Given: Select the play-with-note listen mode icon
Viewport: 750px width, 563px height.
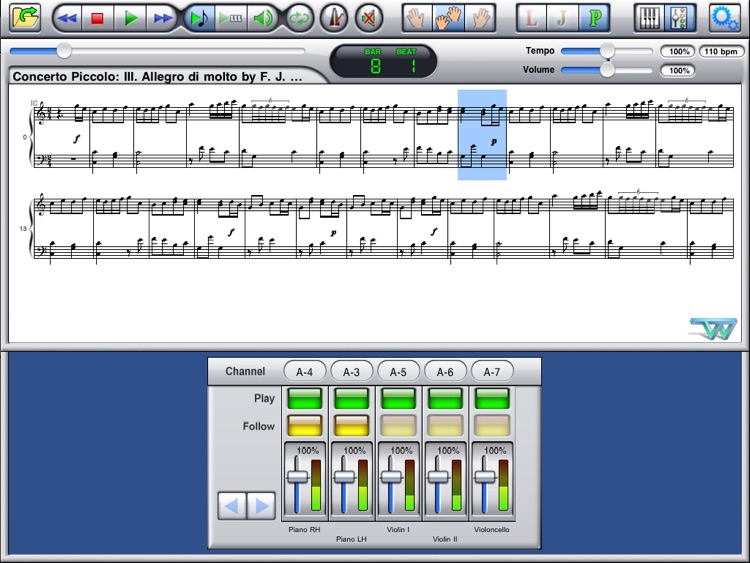Looking at the screenshot, I should (199, 18).
